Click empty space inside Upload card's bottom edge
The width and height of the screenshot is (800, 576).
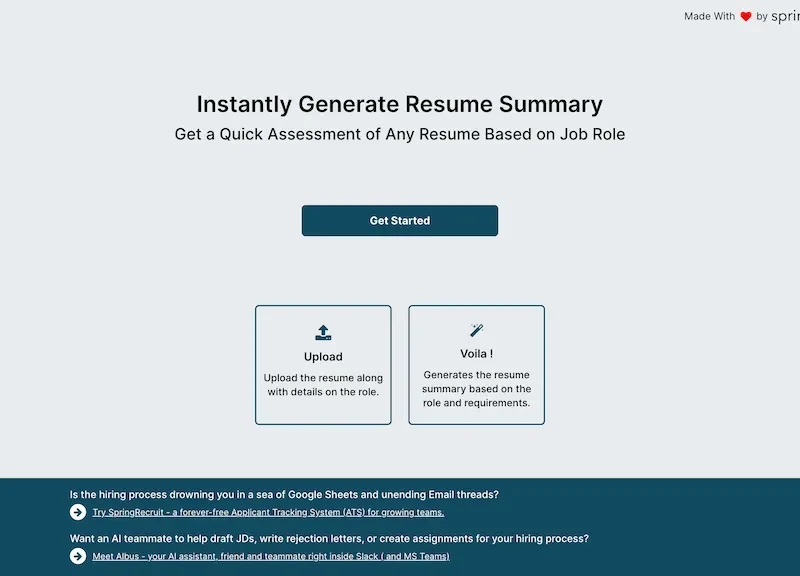[x=323, y=414]
